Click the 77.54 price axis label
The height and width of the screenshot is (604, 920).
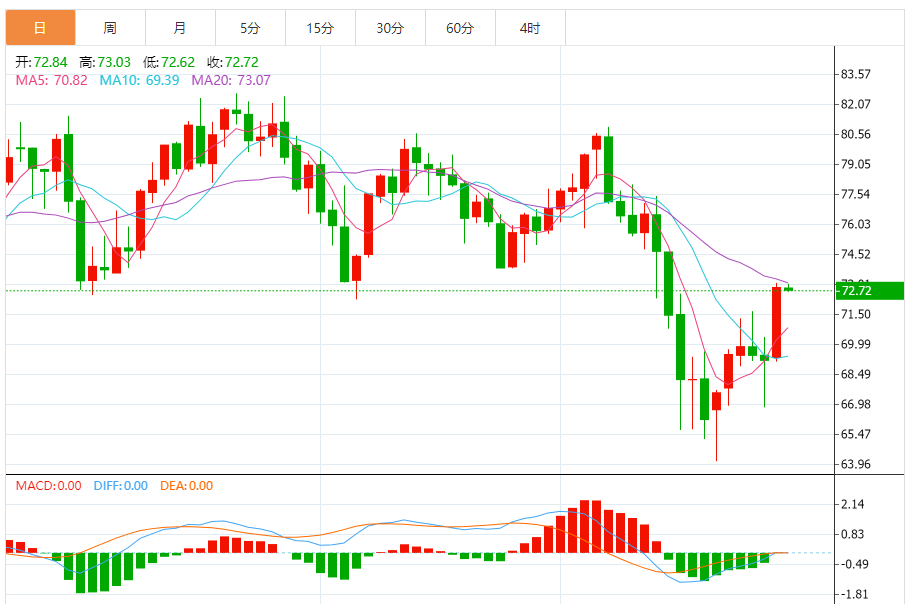tap(855, 194)
